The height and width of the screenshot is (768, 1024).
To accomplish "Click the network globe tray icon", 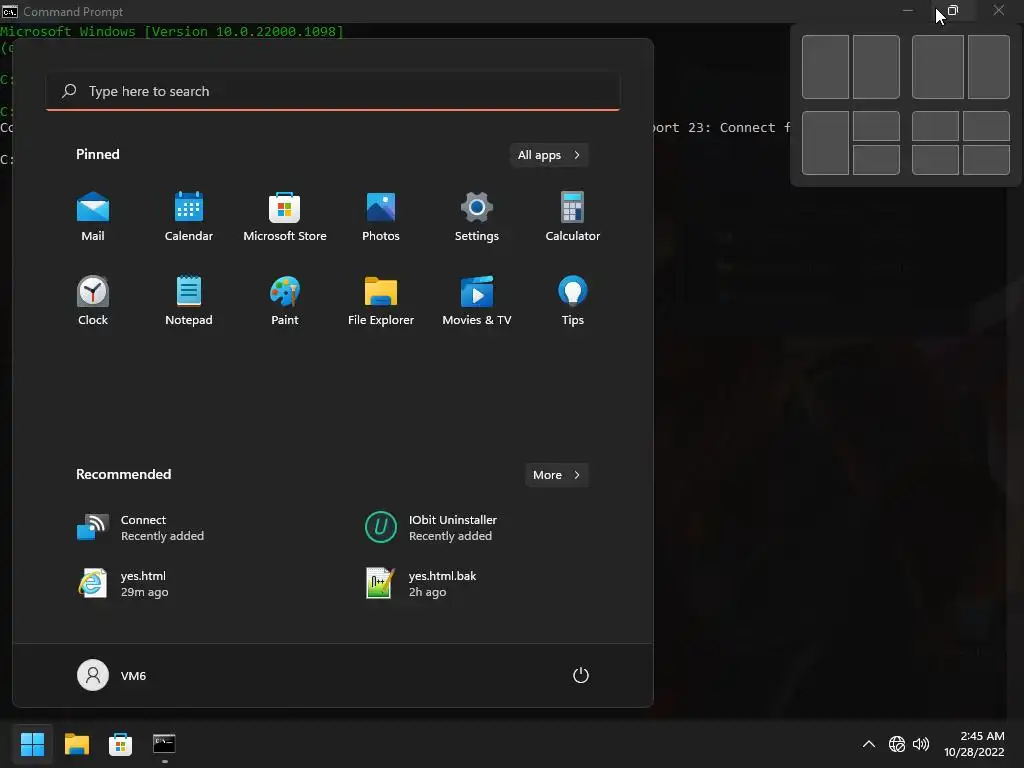I will coord(897,744).
